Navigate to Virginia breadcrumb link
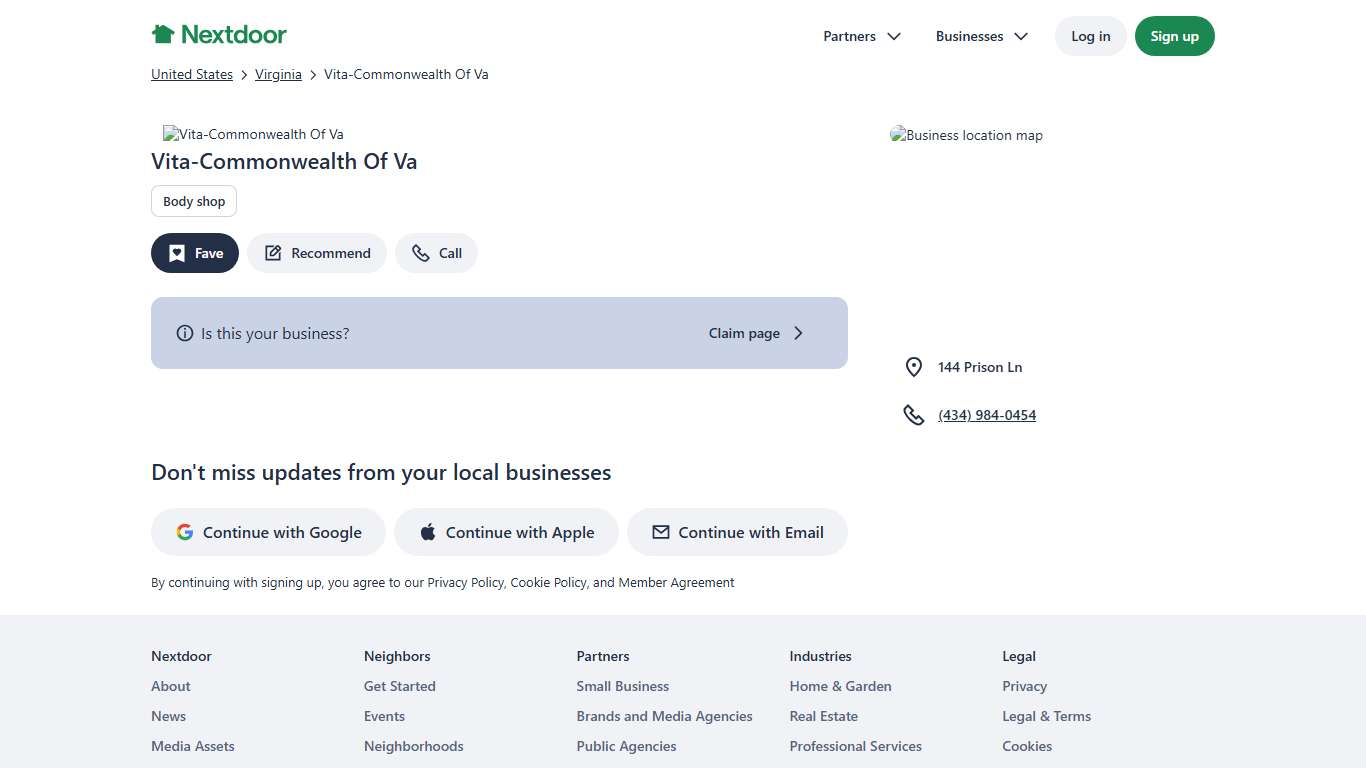 point(278,75)
